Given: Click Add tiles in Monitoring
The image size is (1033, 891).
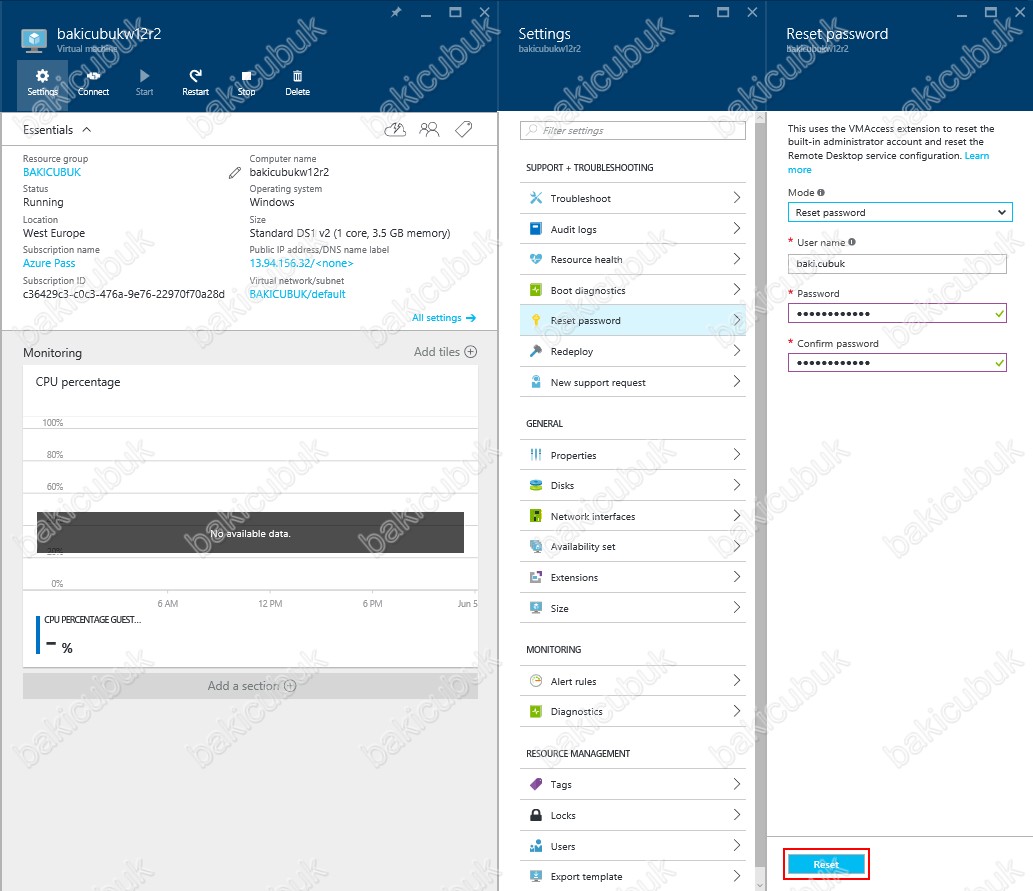Looking at the screenshot, I should (445, 352).
